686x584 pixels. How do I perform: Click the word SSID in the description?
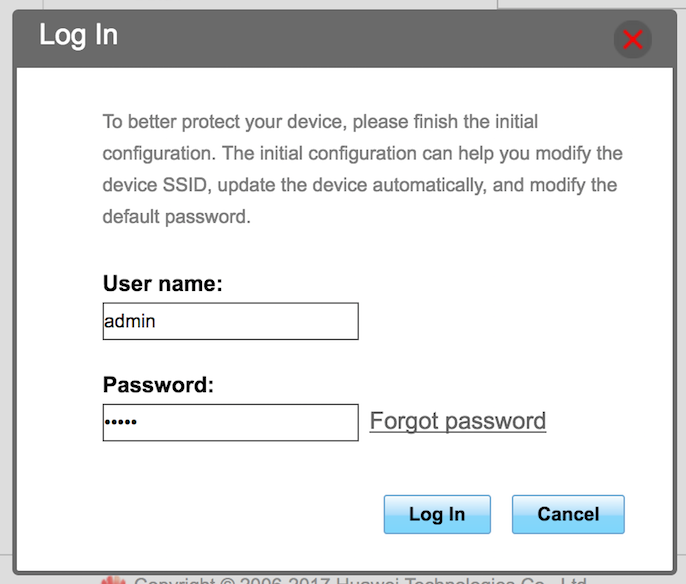coord(184,185)
